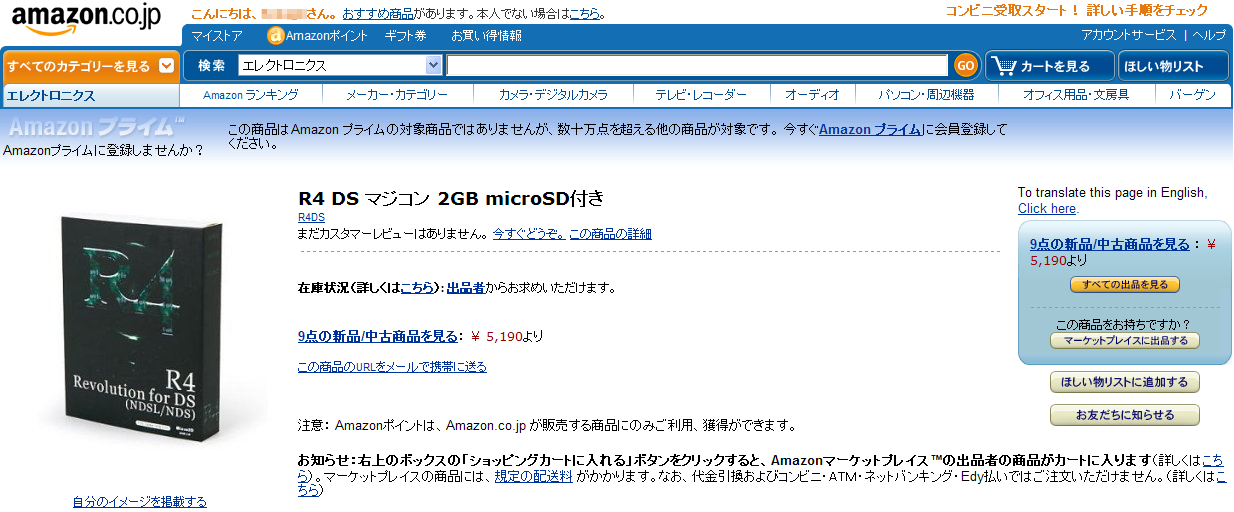Click the R4DS brand link
Viewport: 1234px width, 512px height.
point(311,217)
